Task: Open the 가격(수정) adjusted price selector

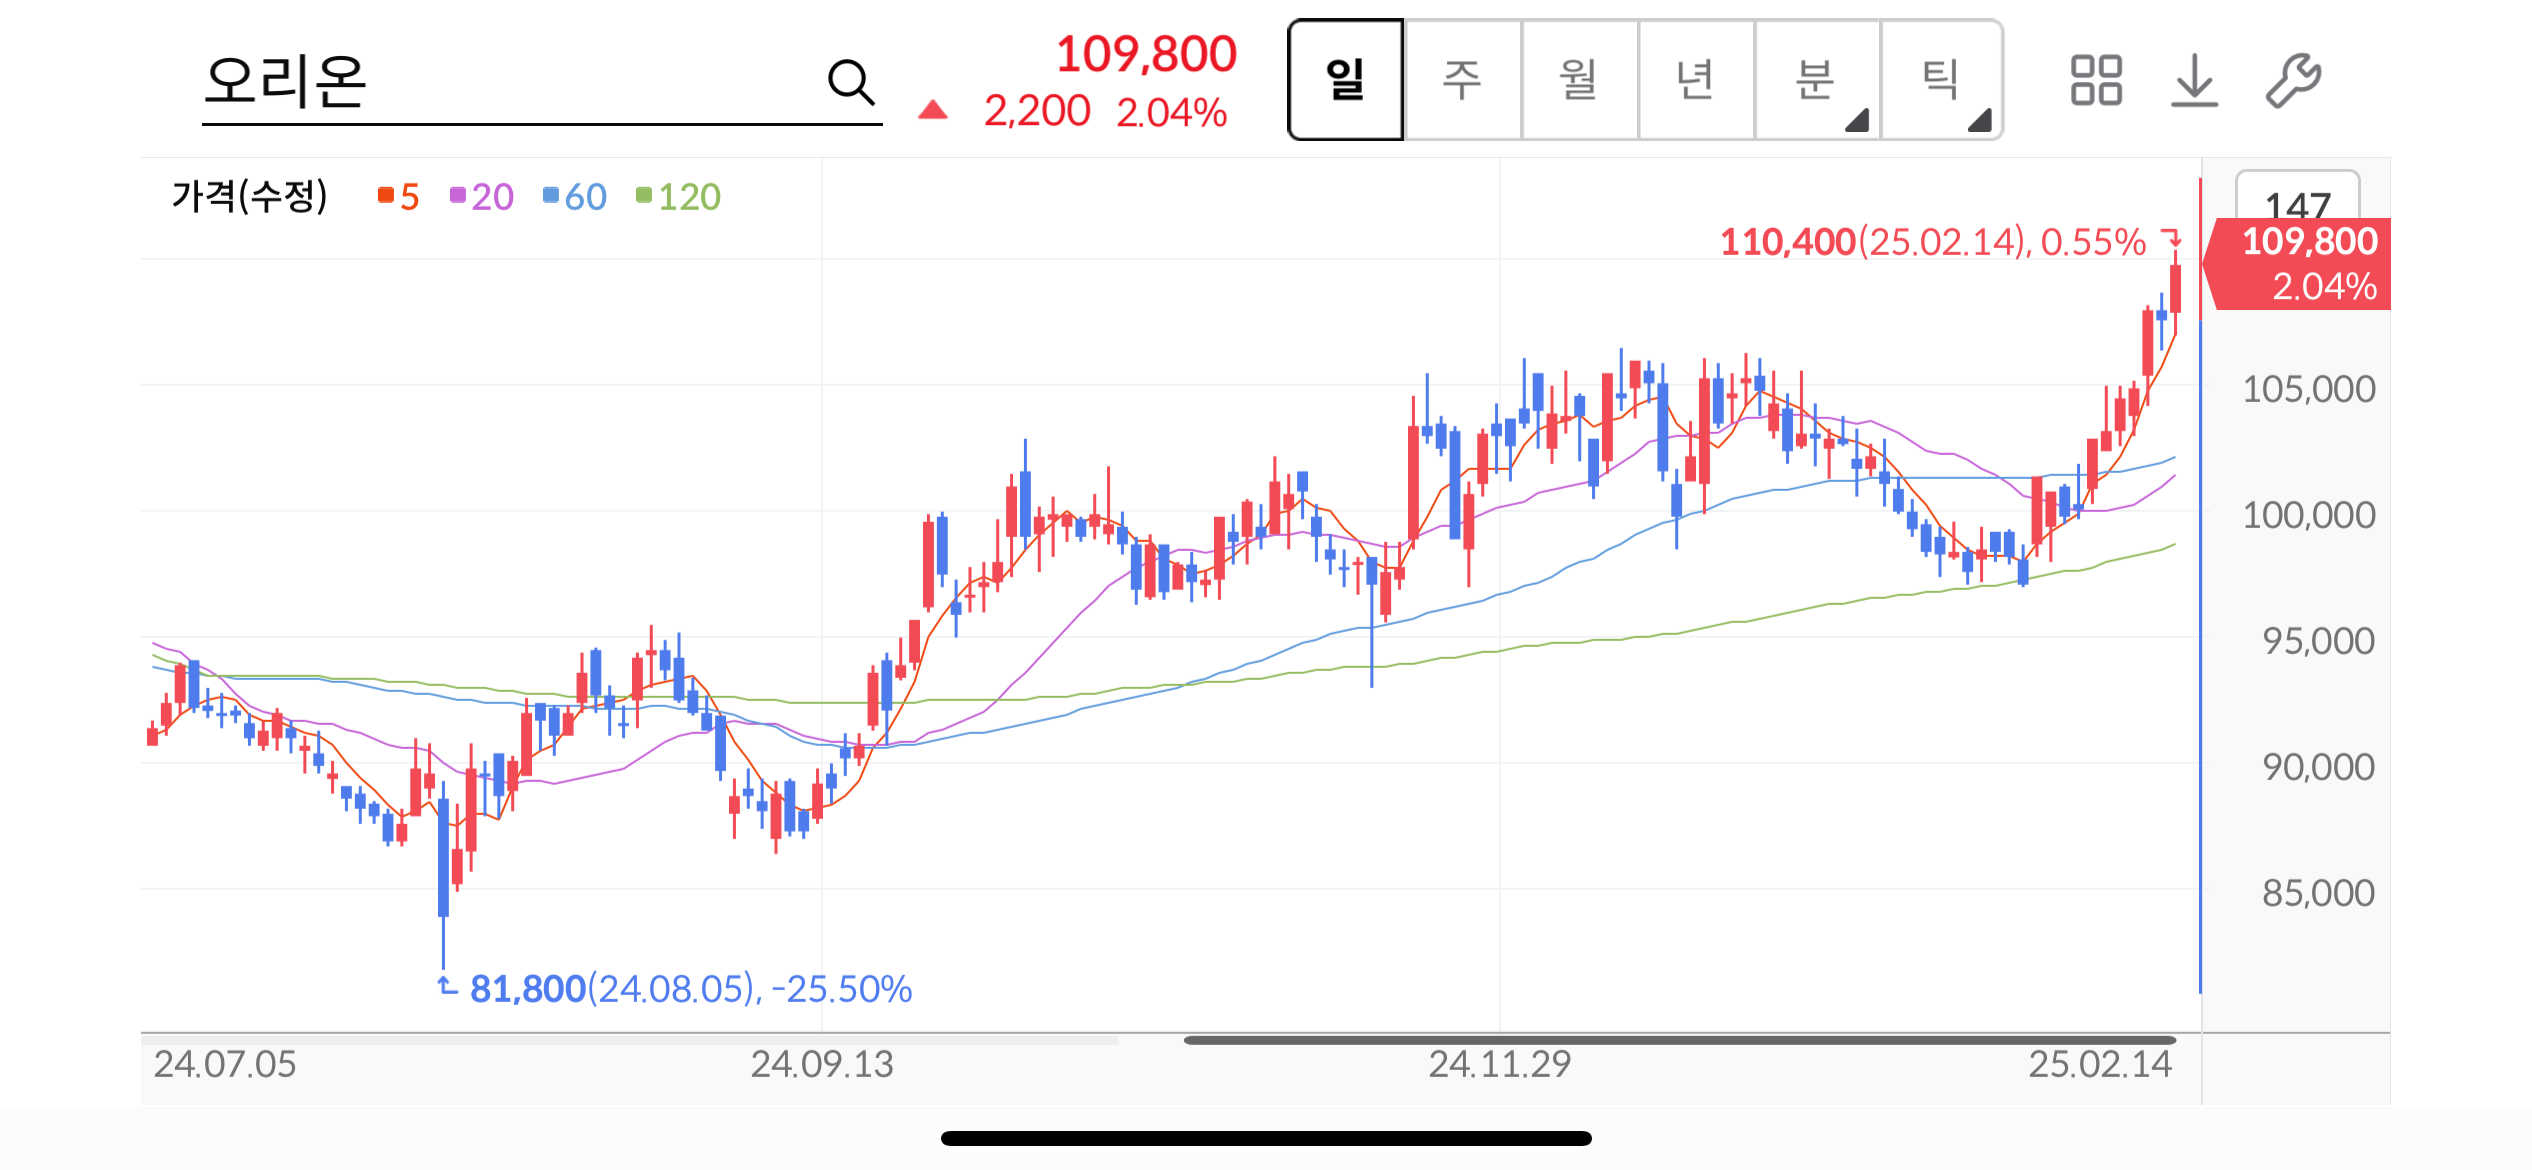Action: click(249, 196)
